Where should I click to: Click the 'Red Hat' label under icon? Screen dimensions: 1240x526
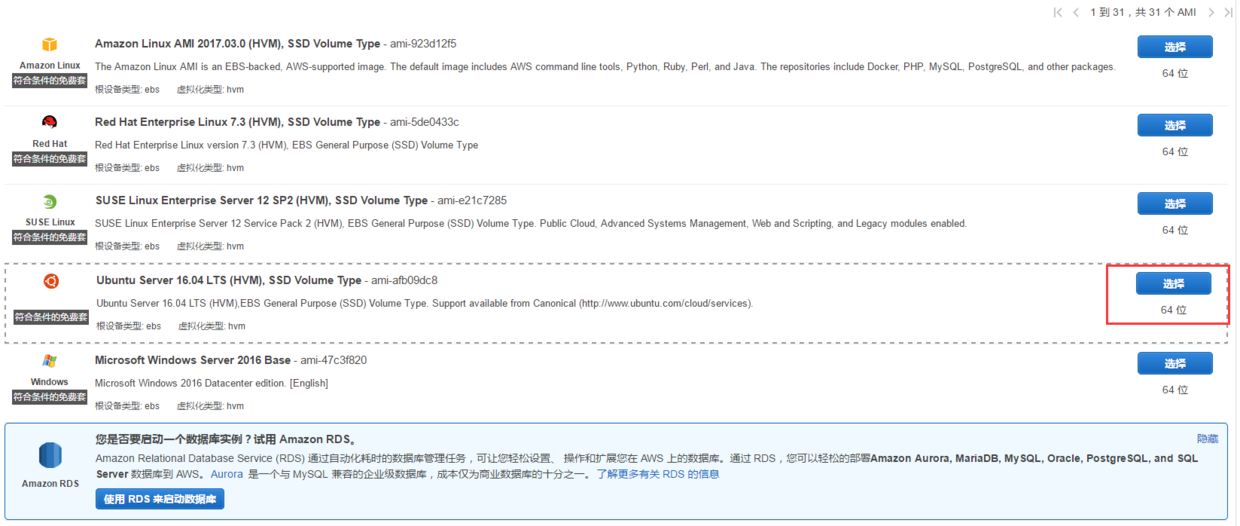click(x=50, y=144)
